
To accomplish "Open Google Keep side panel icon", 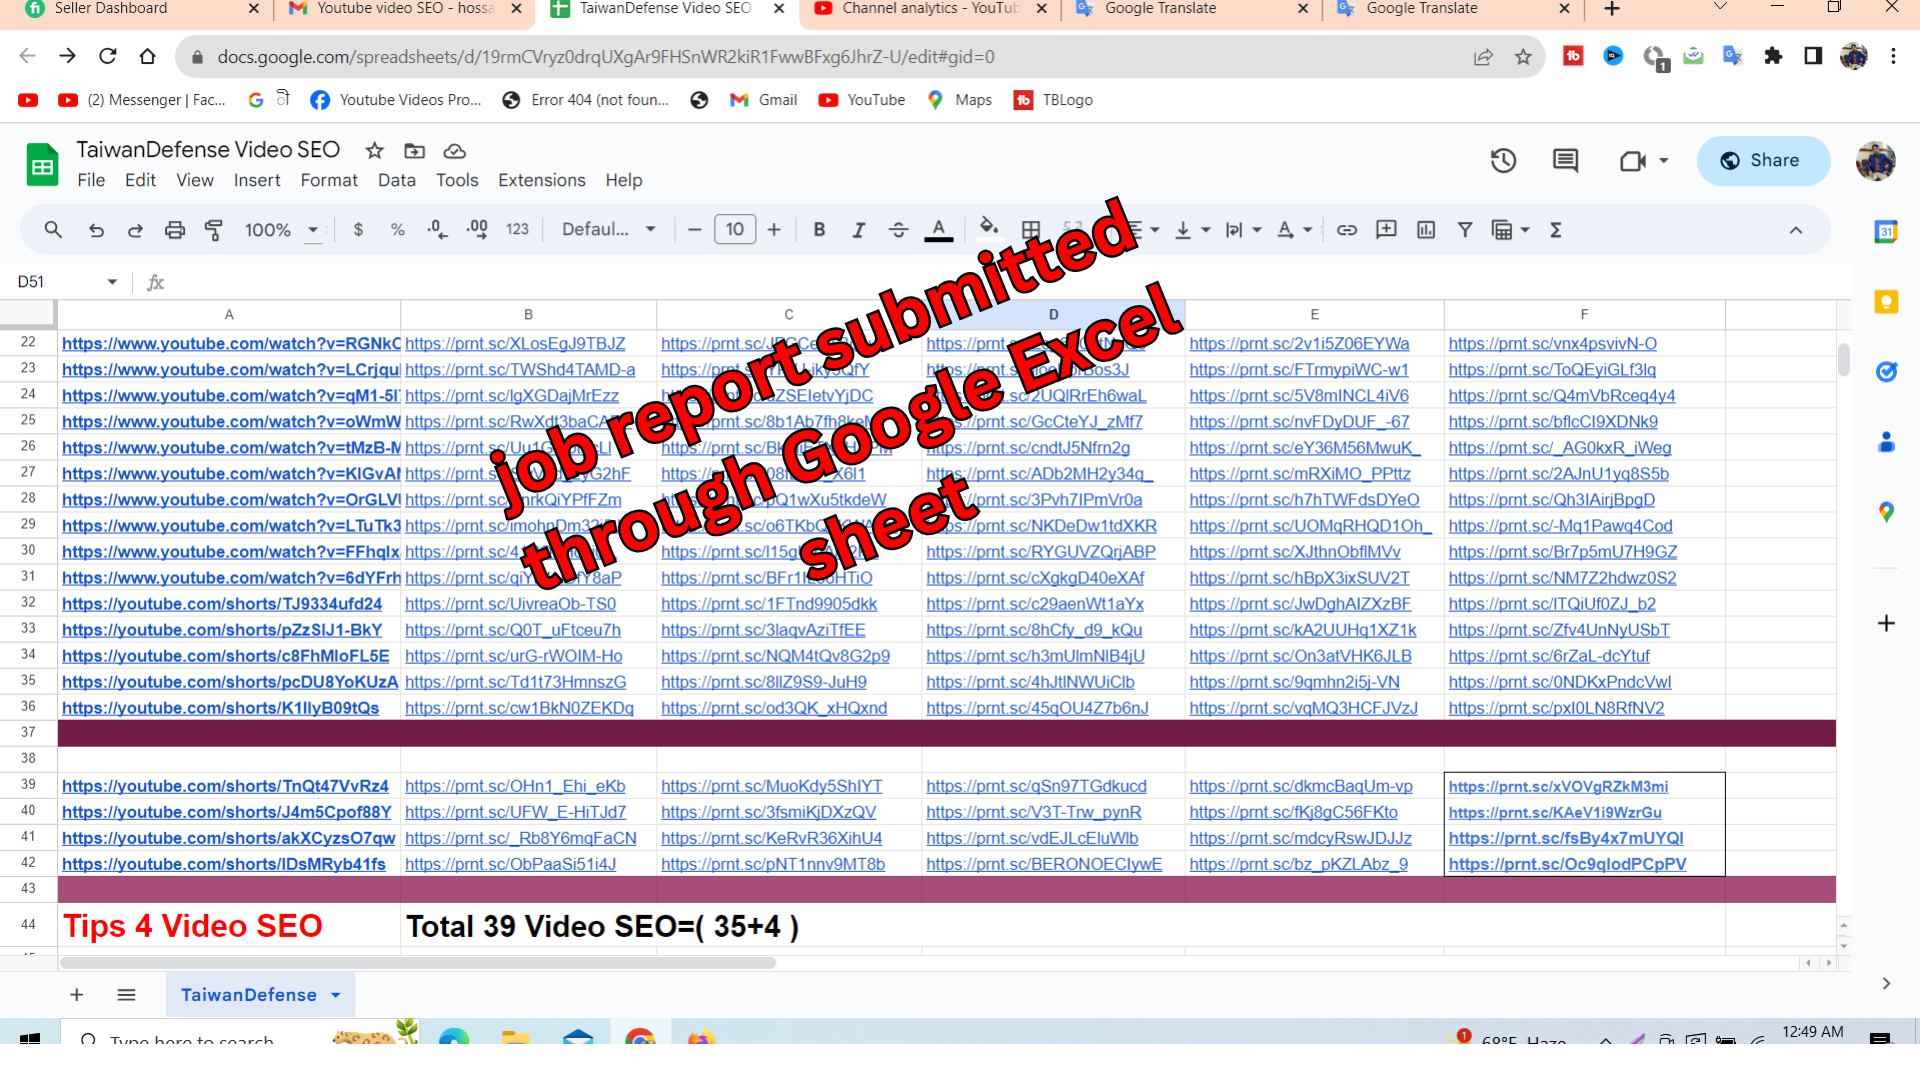I will tap(1886, 302).
